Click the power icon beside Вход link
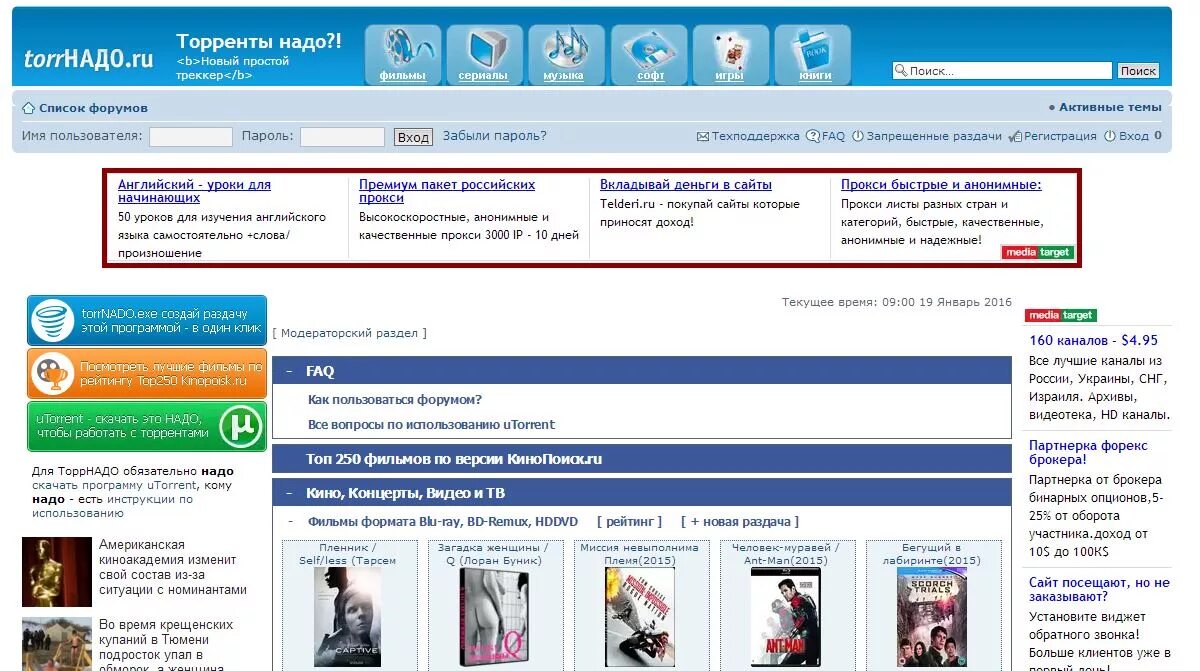1200x671 pixels. click(1110, 136)
